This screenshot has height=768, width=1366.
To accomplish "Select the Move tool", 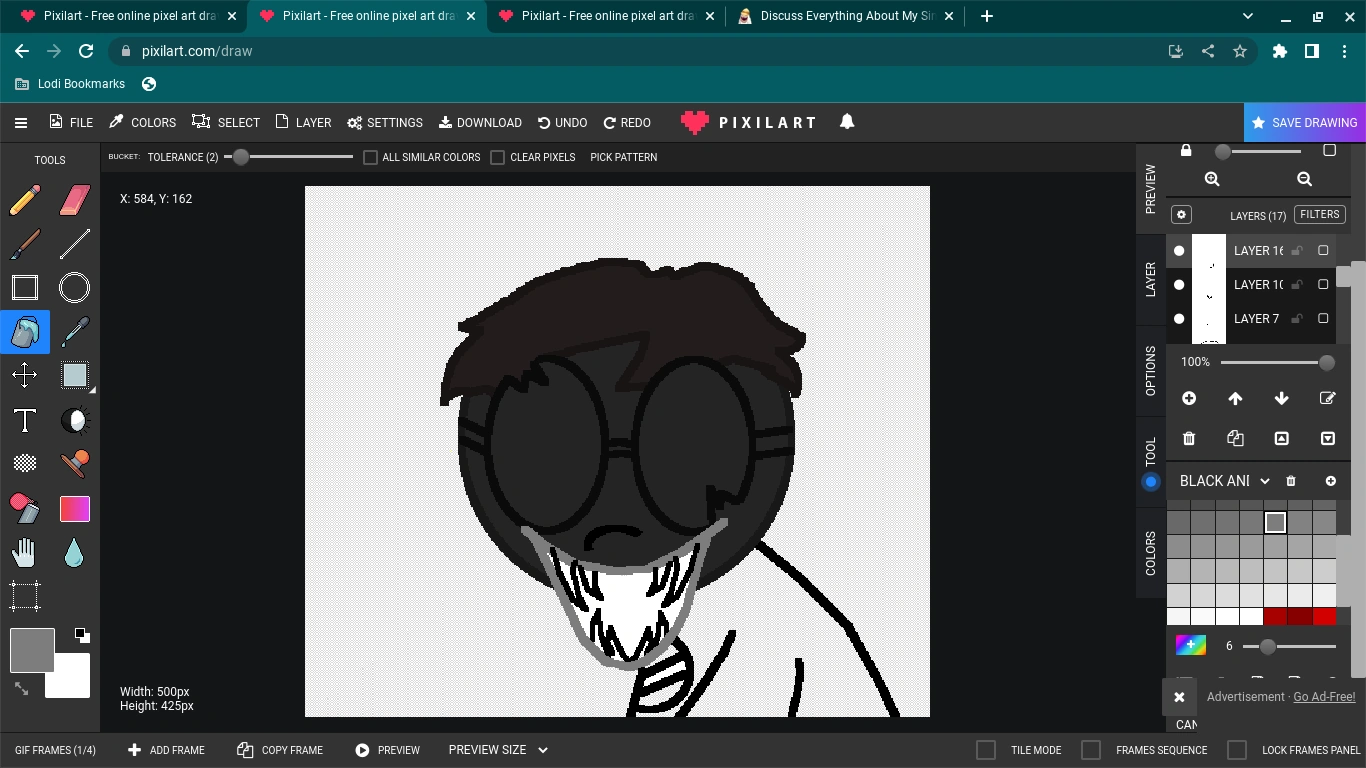I will click(x=24, y=375).
